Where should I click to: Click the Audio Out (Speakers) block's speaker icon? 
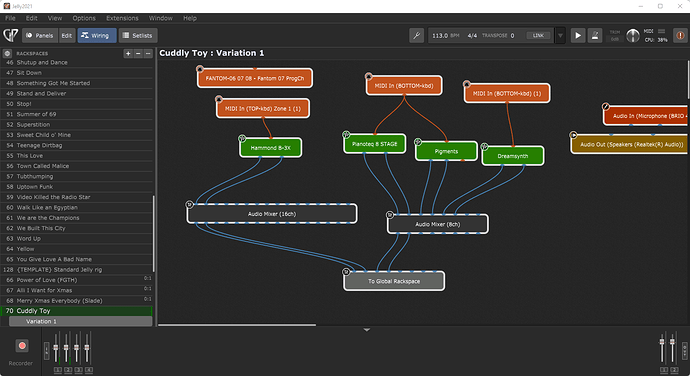(x=573, y=135)
